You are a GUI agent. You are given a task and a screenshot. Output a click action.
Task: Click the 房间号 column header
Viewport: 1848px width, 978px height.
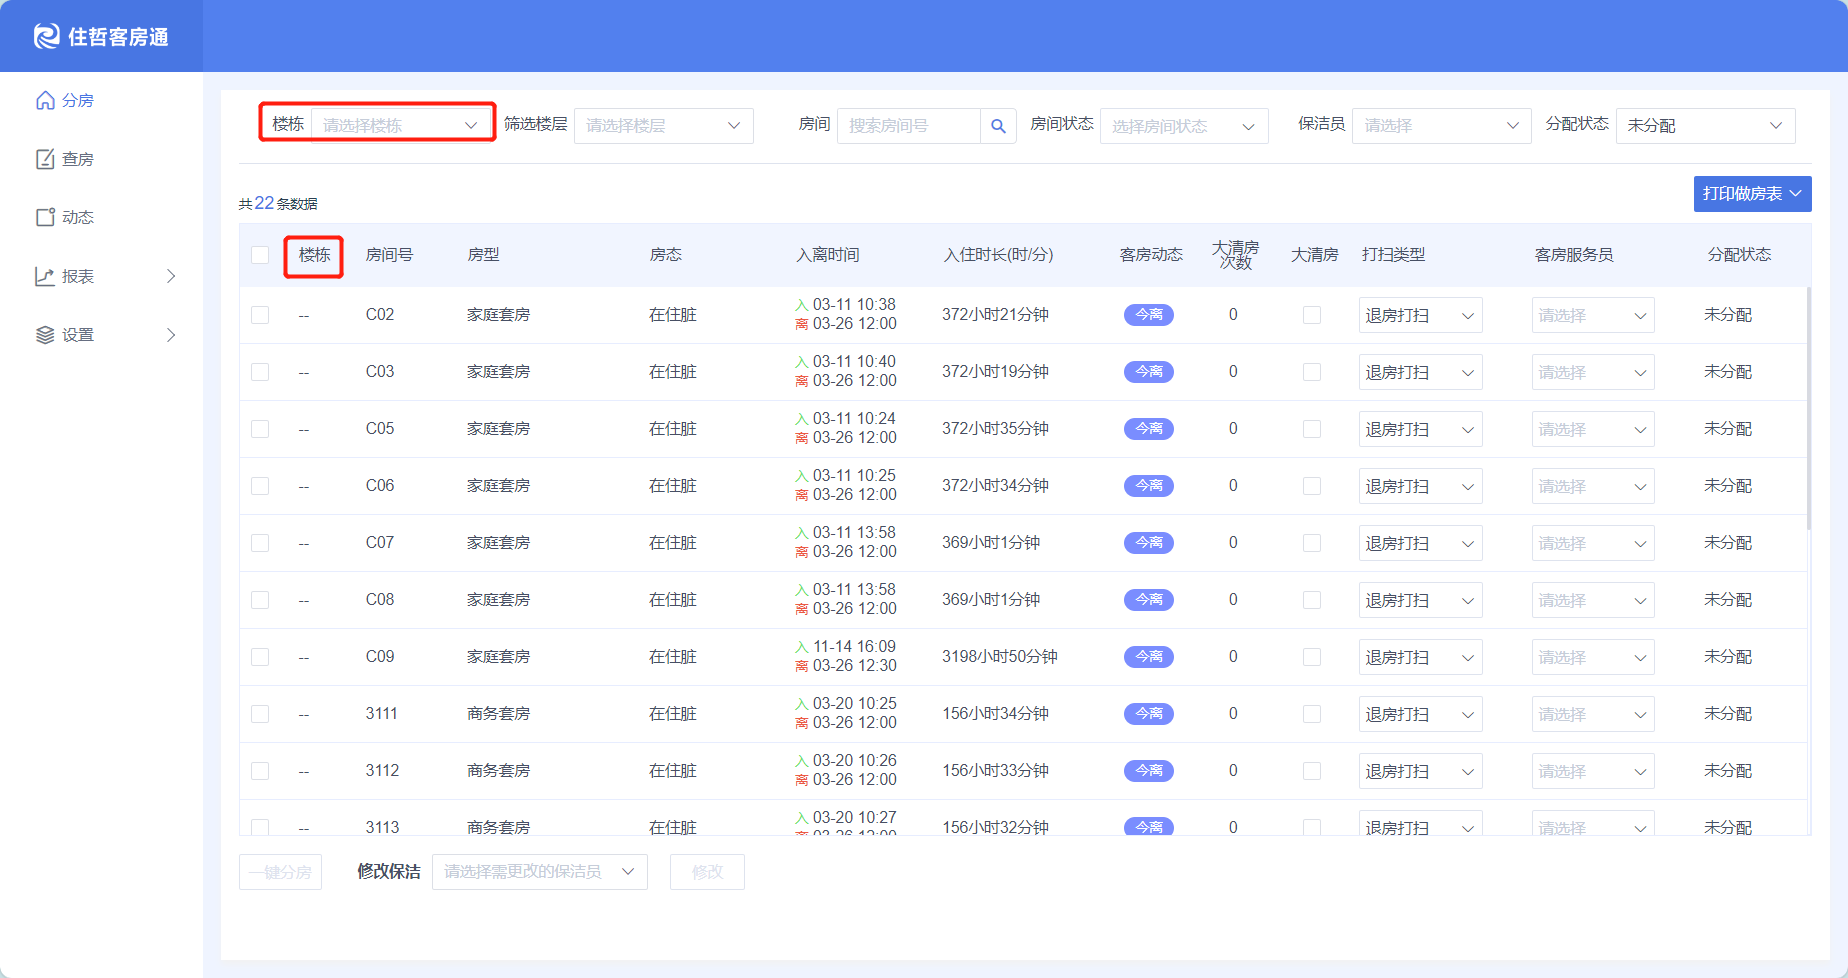[x=389, y=255]
